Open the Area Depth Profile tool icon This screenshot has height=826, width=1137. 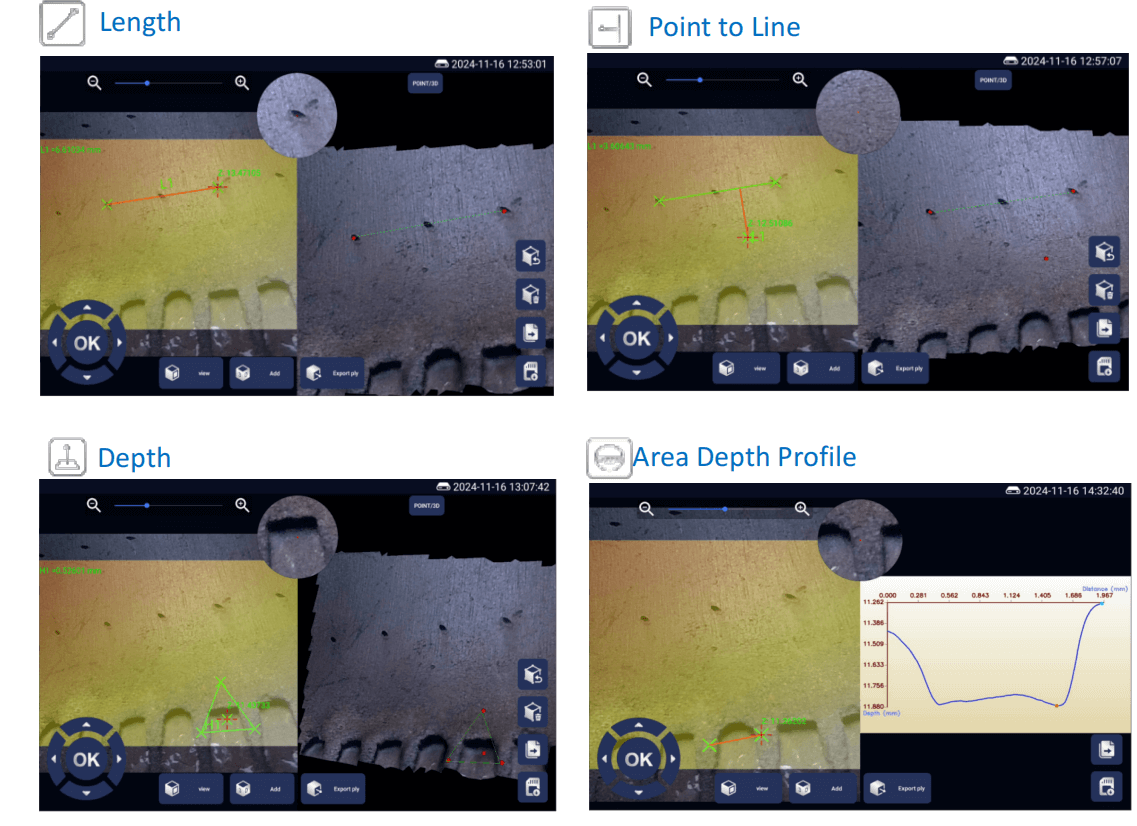[609, 458]
